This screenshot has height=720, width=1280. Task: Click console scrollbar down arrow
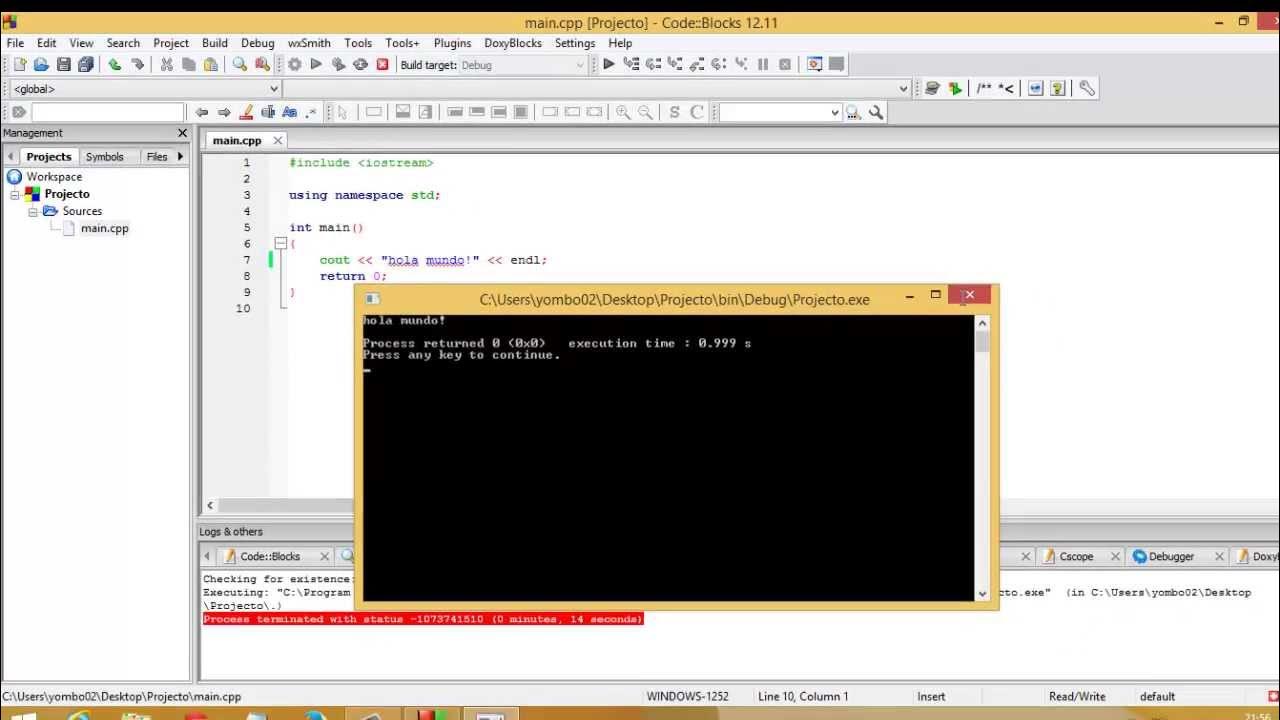tap(983, 593)
